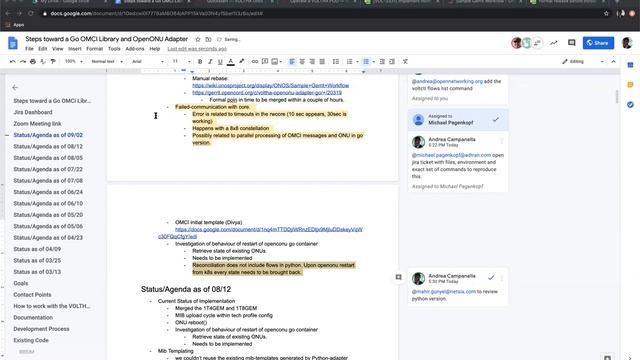Open the Help menu

pyautogui.click(x=155, y=49)
